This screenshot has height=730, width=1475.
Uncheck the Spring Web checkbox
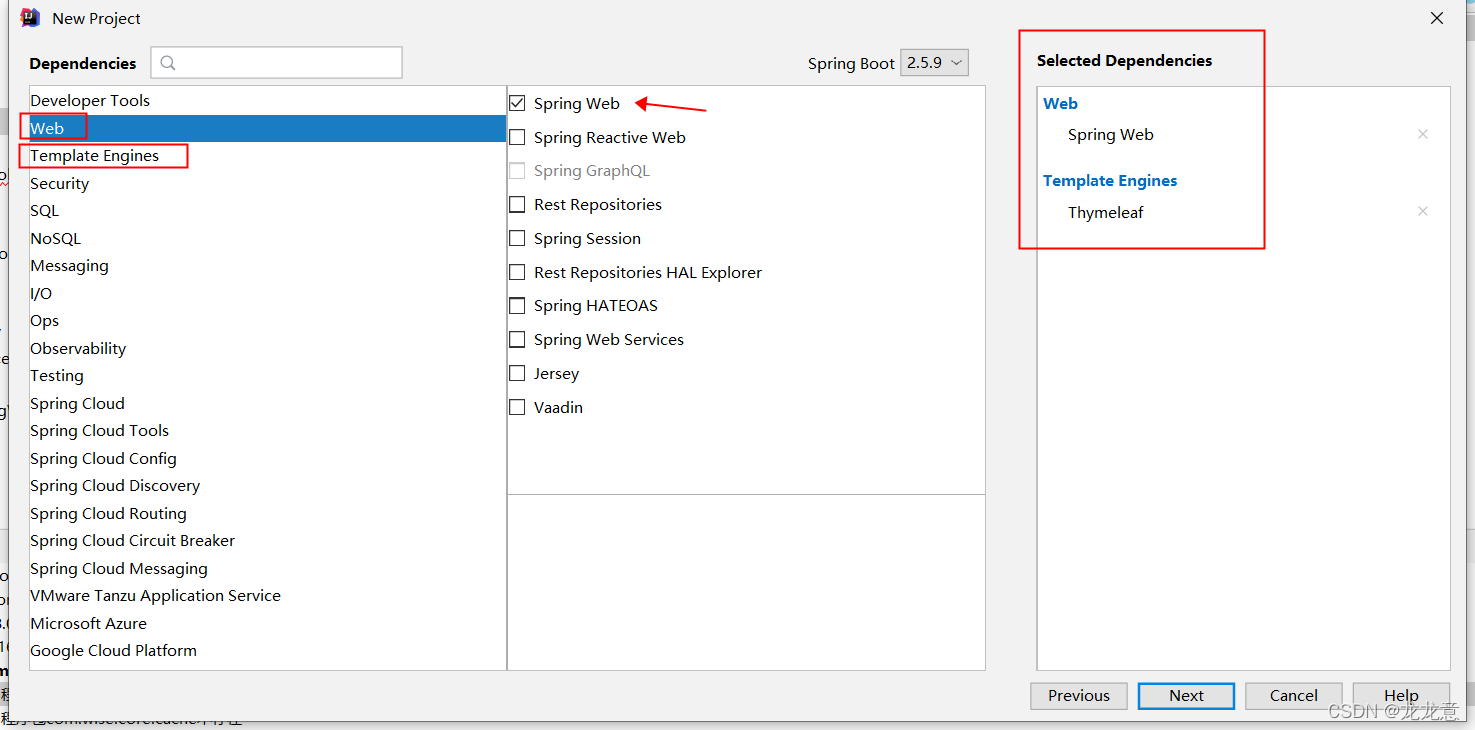517,103
